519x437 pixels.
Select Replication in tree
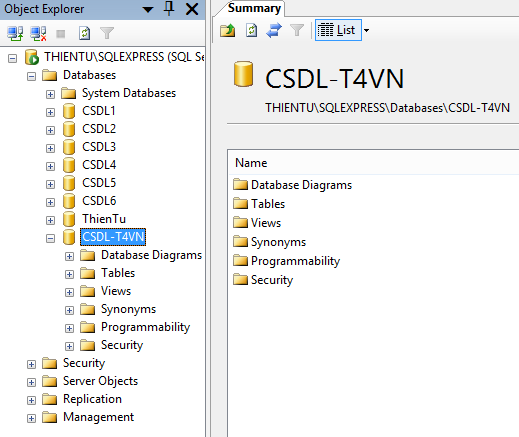coord(92,399)
